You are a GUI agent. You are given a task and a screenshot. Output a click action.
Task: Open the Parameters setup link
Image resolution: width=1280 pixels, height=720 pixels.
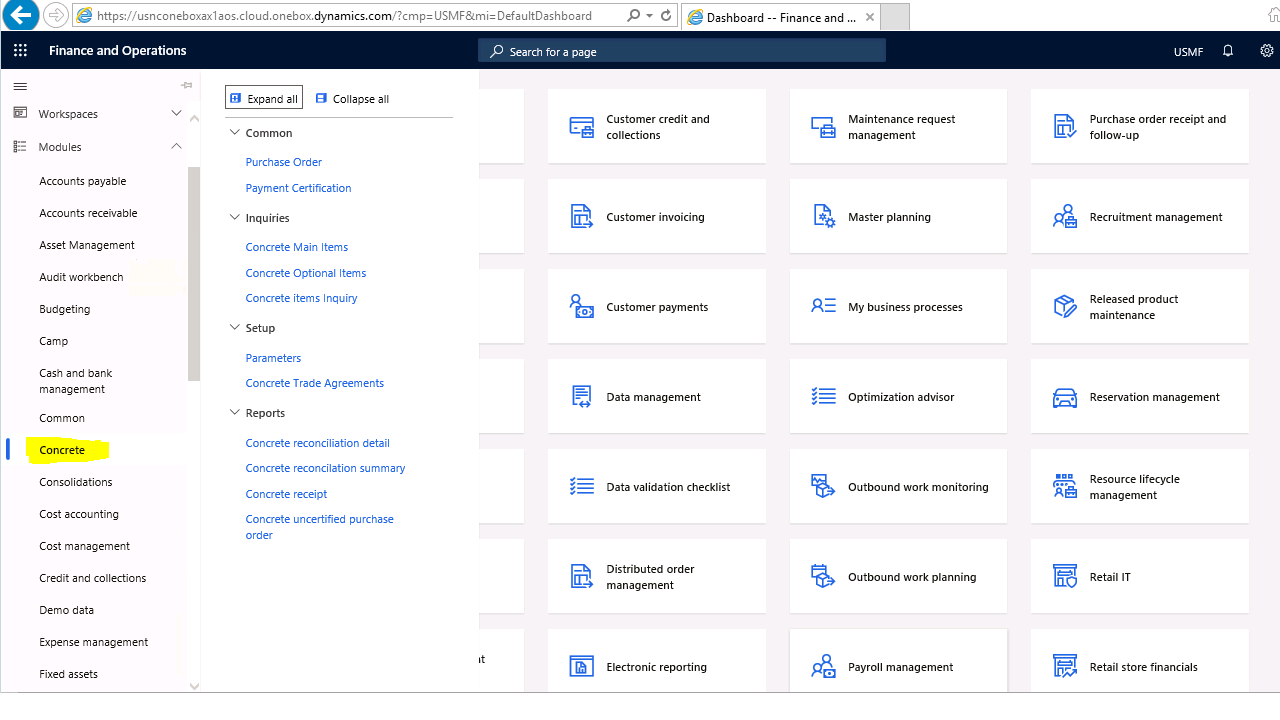click(274, 358)
